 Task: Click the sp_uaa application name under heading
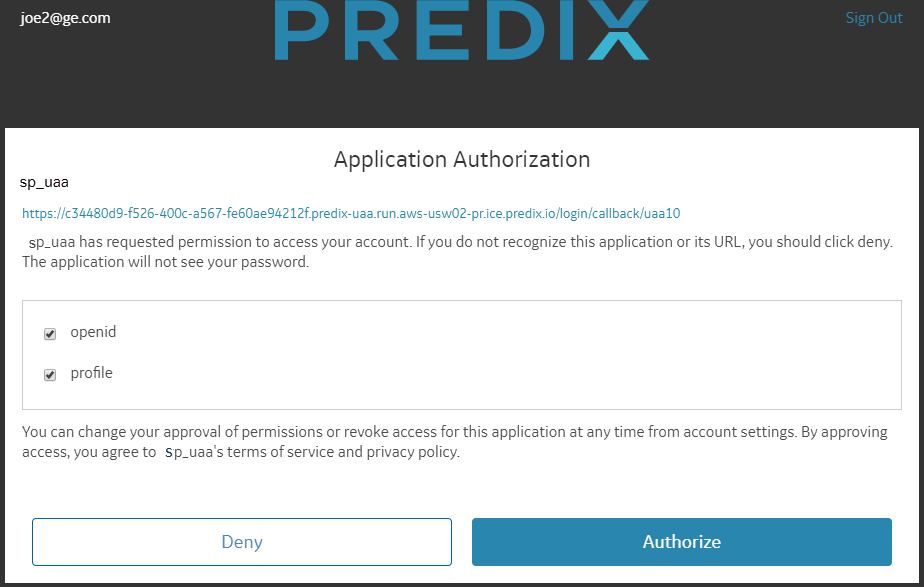click(x=44, y=182)
